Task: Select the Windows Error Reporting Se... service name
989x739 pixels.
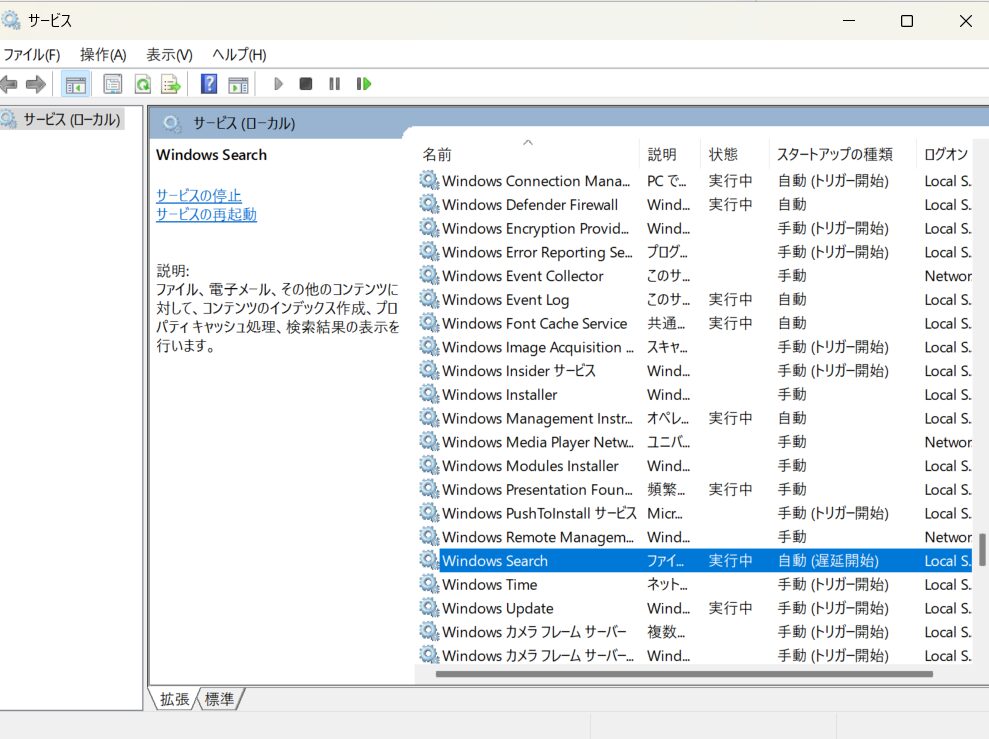Action: [x=537, y=252]
